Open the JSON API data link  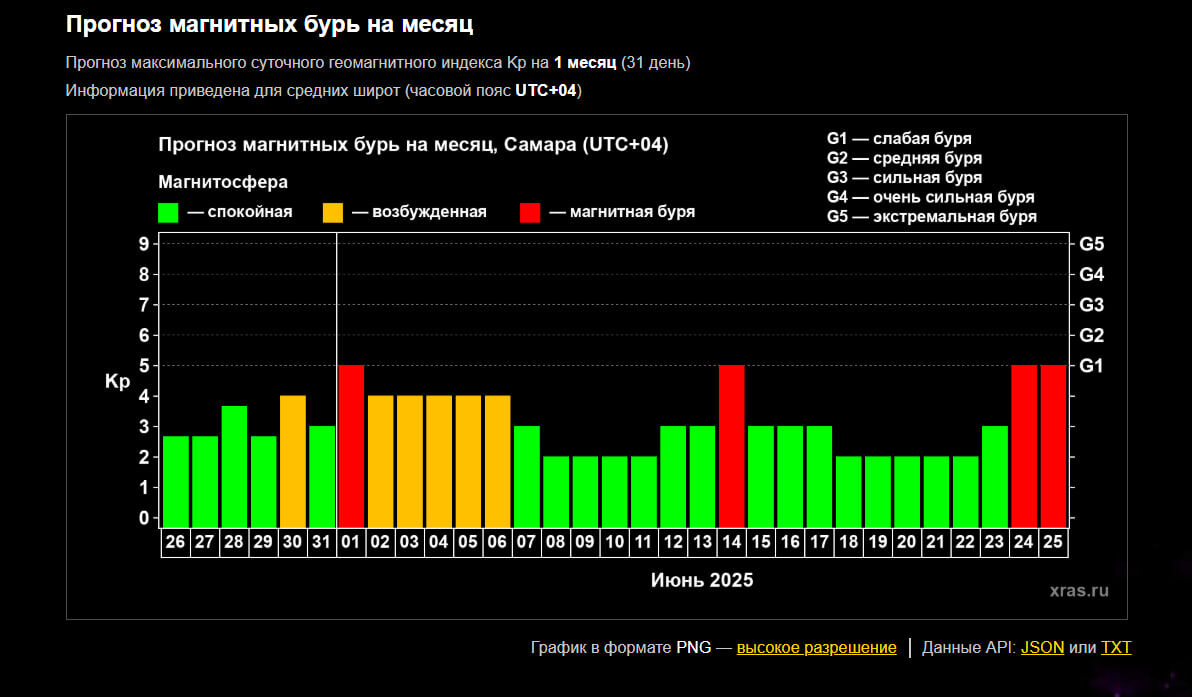click(x=1042, y=648)
